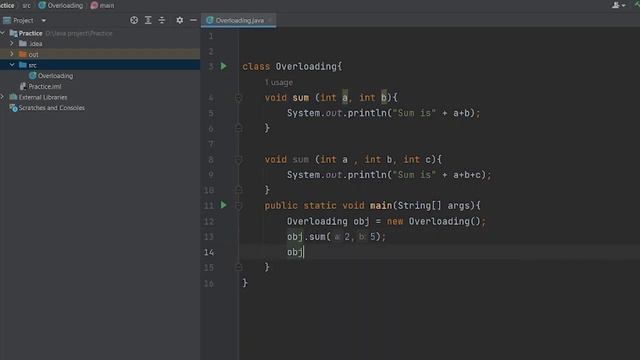
Task: Click line number 12 in gutter
Action: [x=209, y=221]
